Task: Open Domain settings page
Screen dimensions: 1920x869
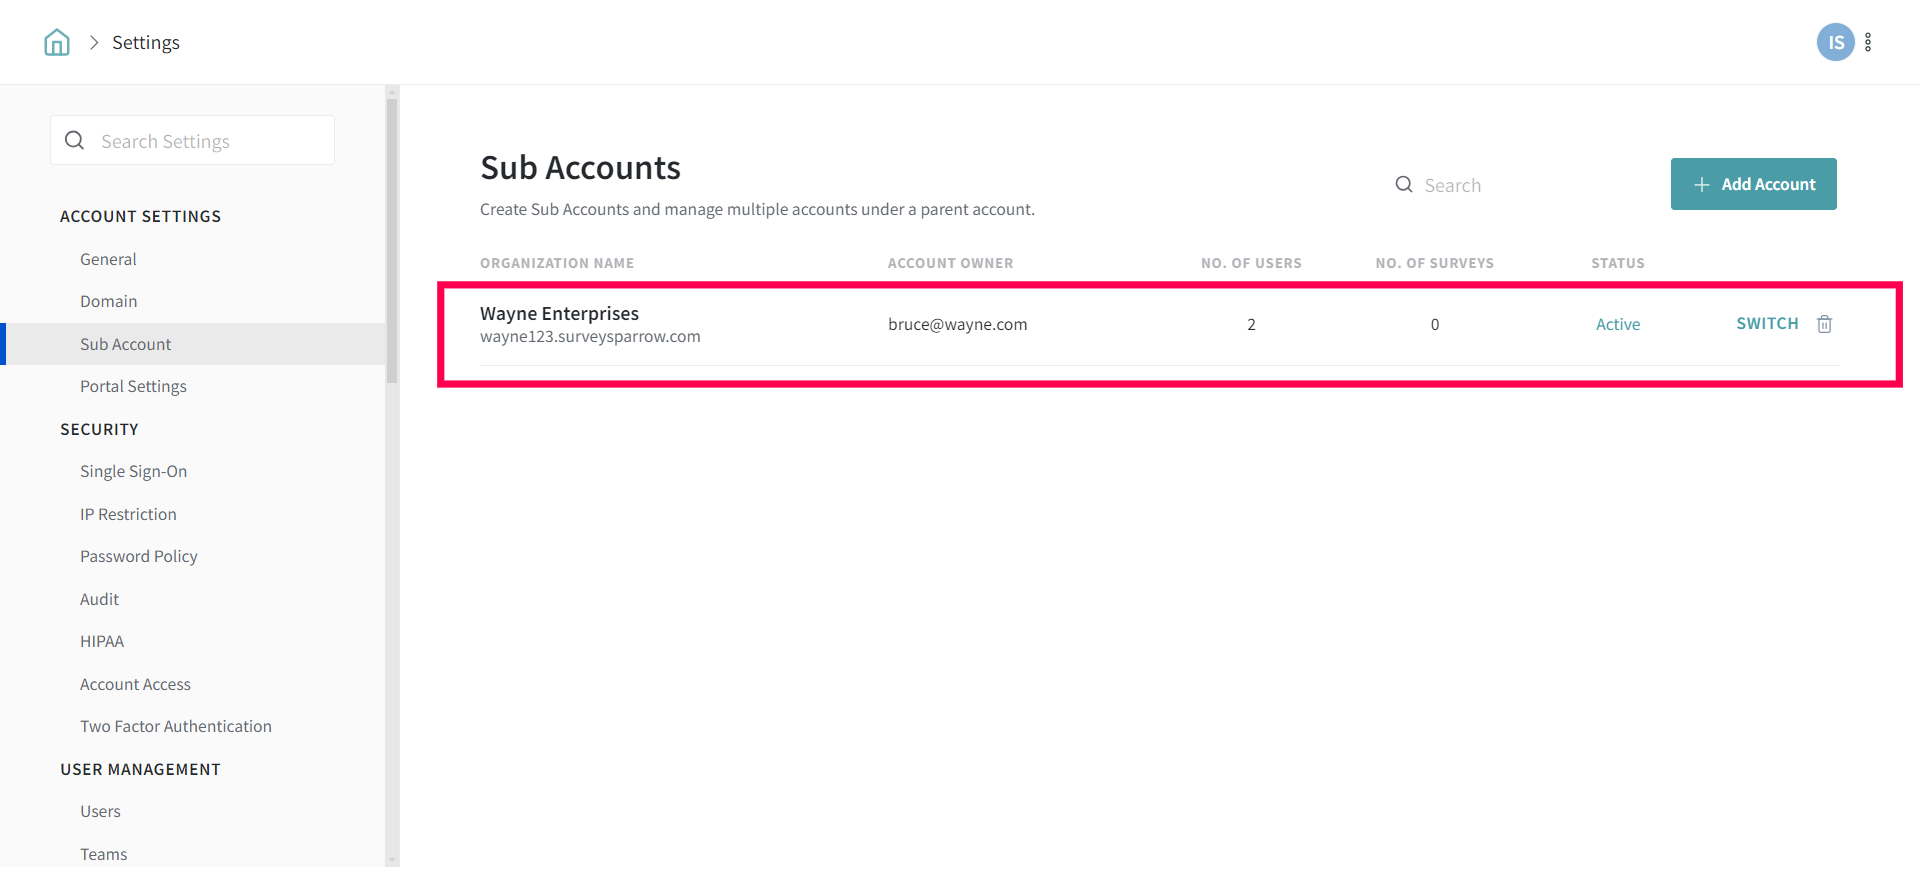Action: point(108,301)
